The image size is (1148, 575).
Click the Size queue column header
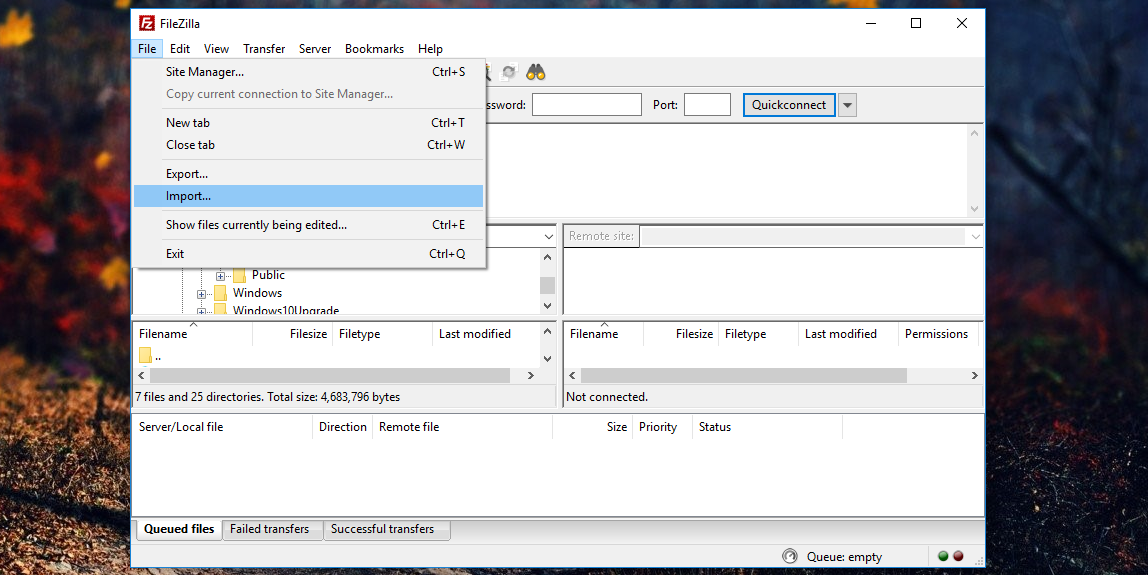click(x=593, y=427)
